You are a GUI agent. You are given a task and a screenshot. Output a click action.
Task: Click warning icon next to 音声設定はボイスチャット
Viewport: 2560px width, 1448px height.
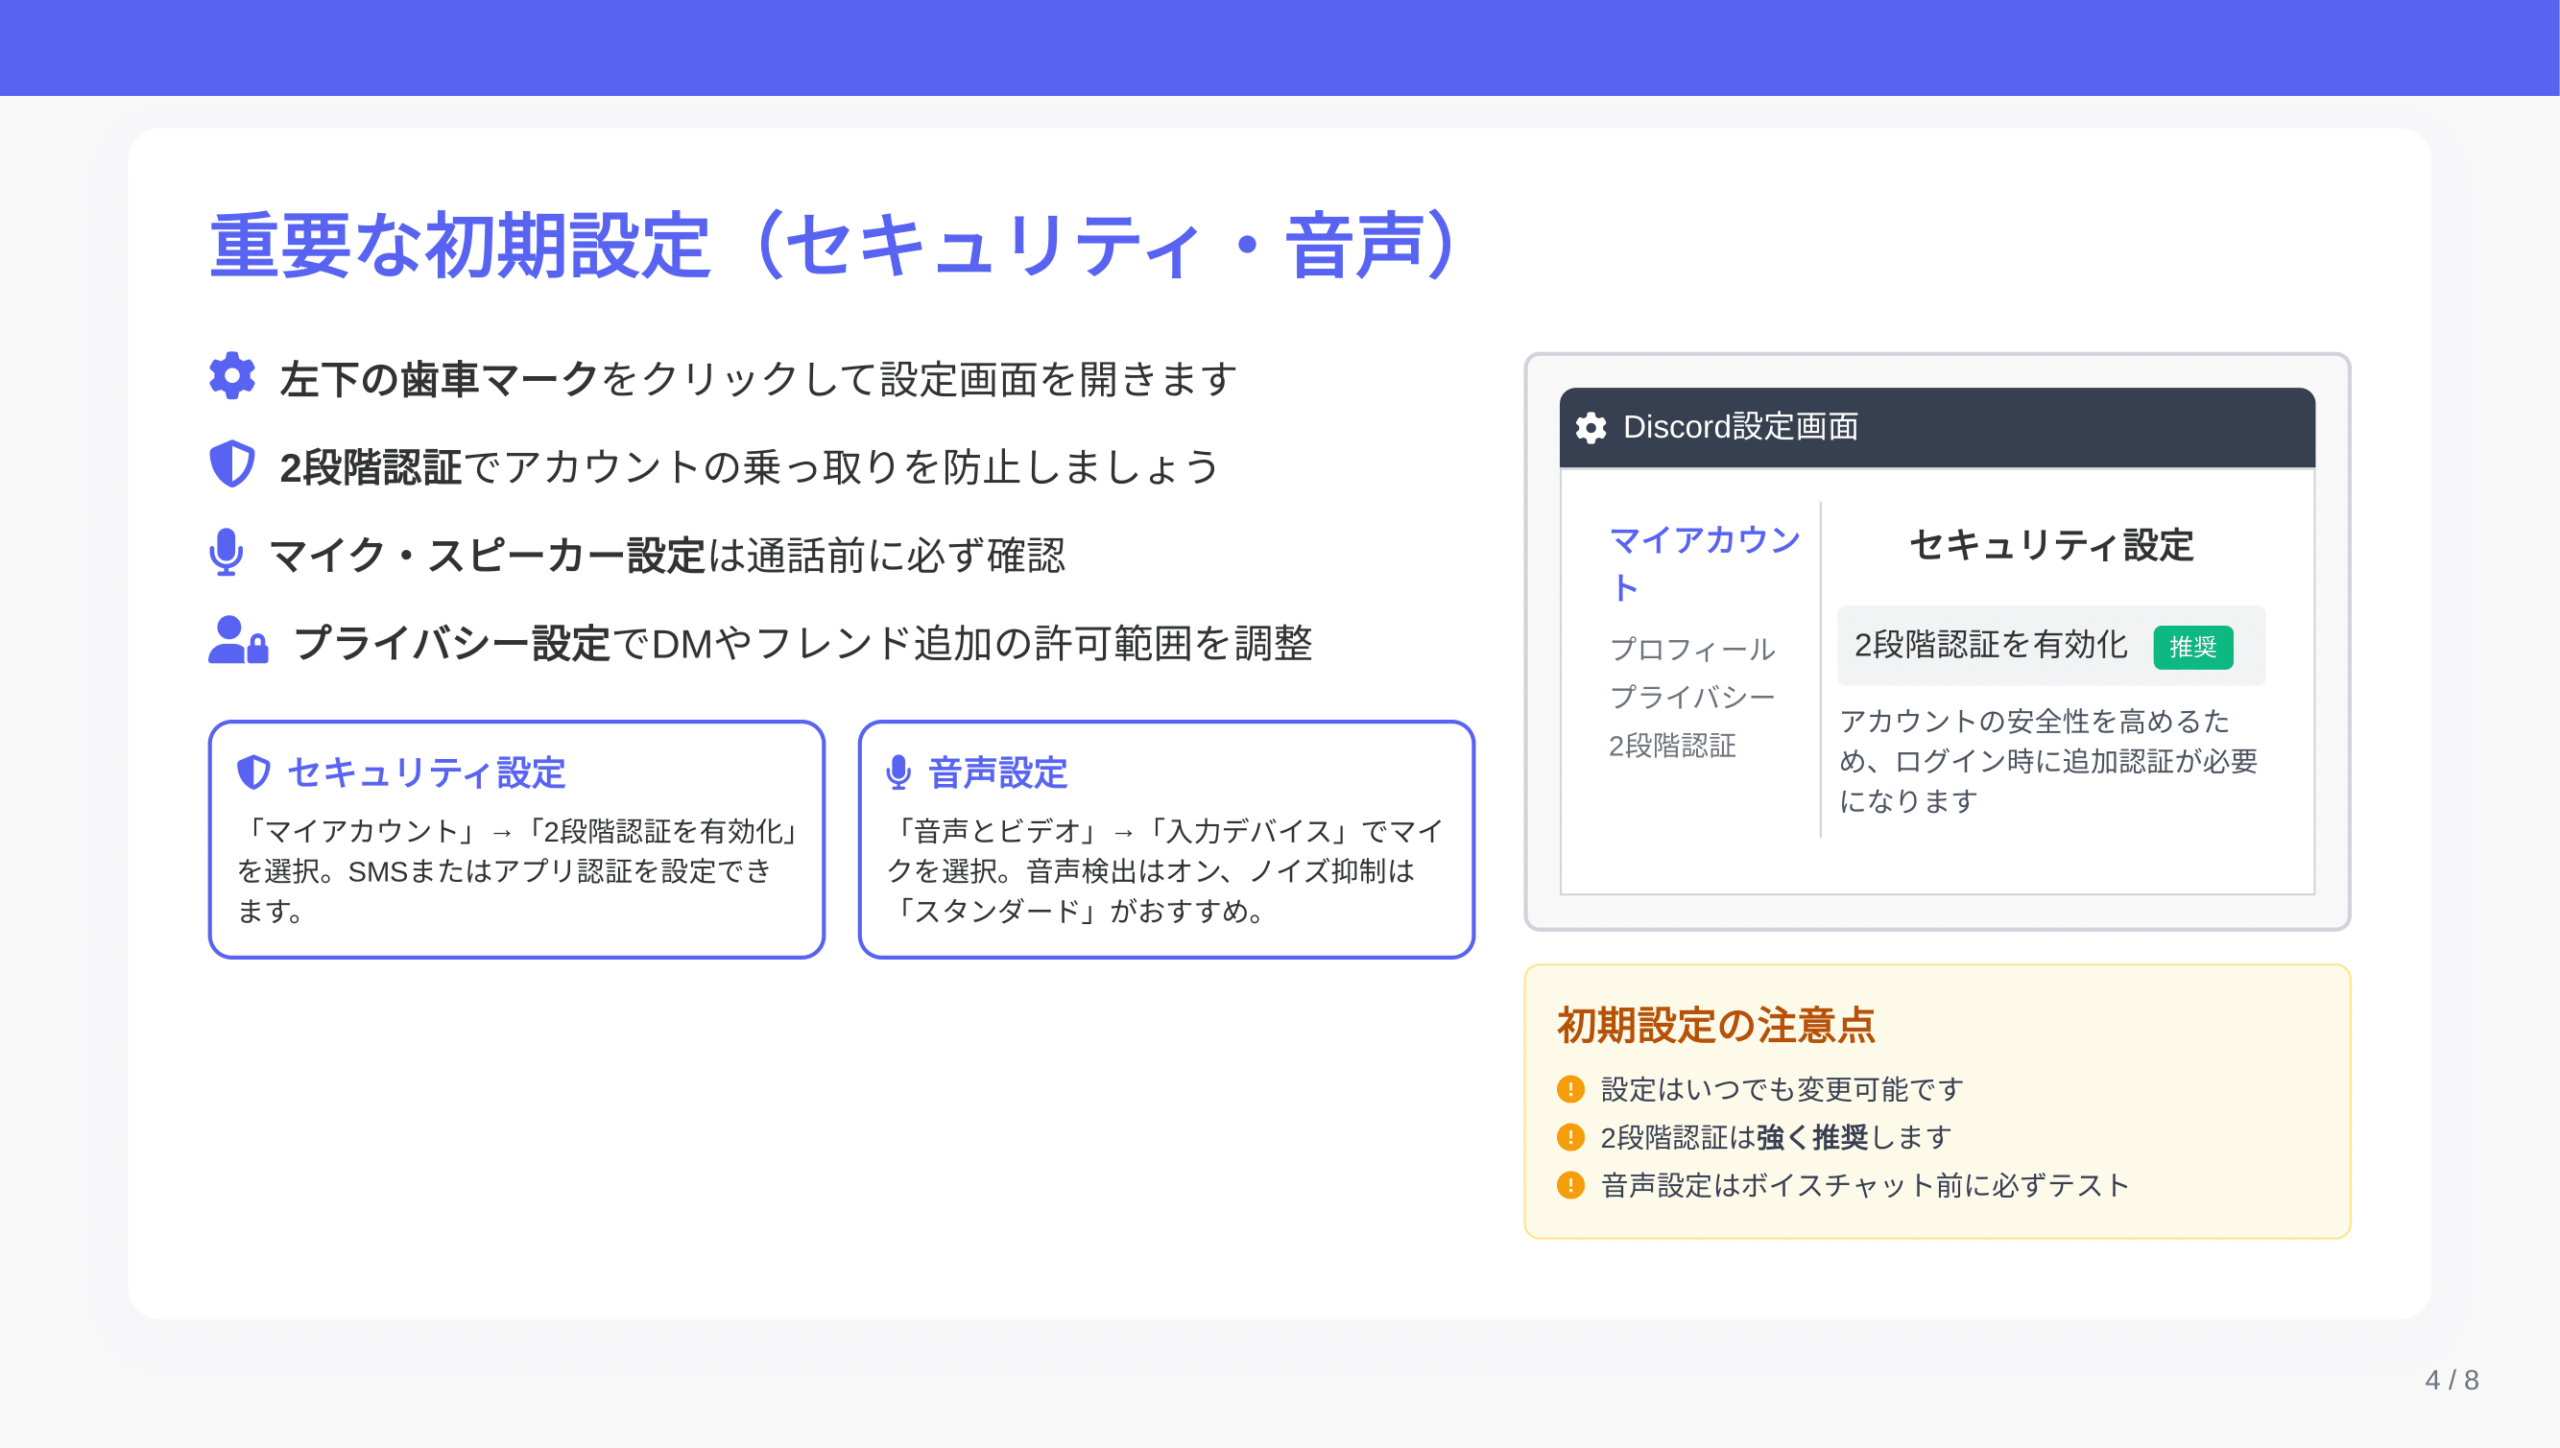point(1571,1185)
